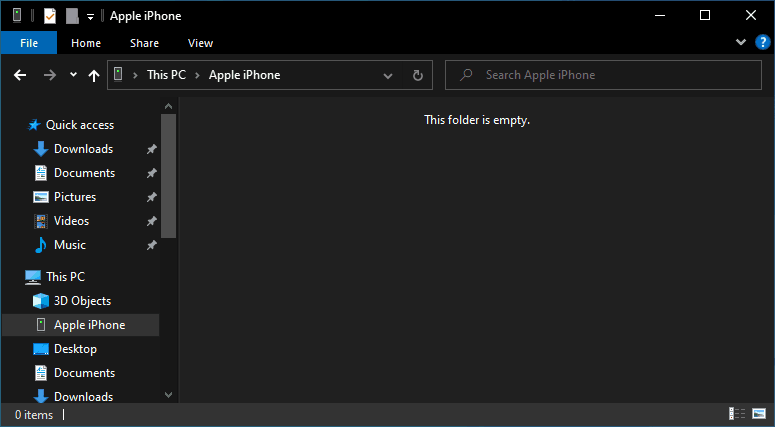Image resolution: width=775 pixels, height=427 pixels.
Task: Click the Desktop folder icon in sidebar
Action: 41,349
